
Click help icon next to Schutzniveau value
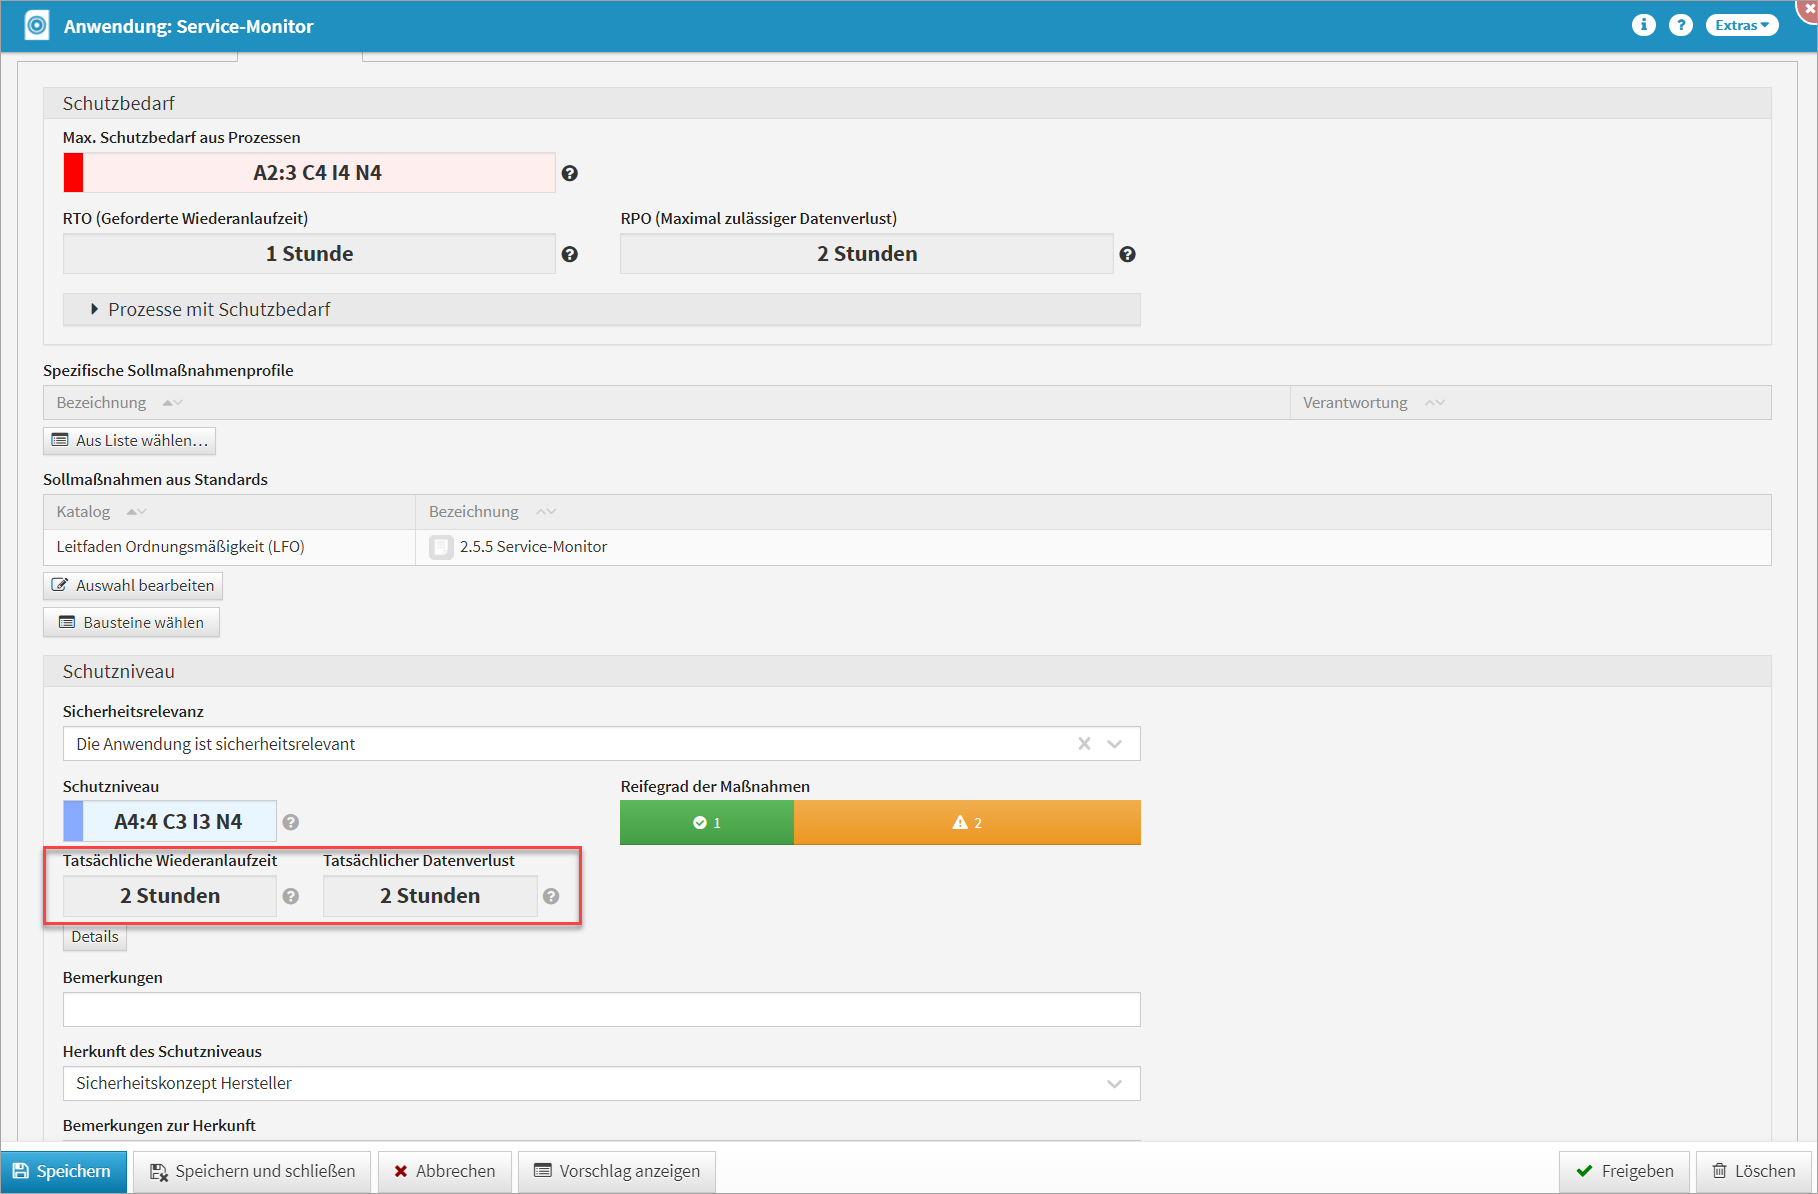pos(291,822)
